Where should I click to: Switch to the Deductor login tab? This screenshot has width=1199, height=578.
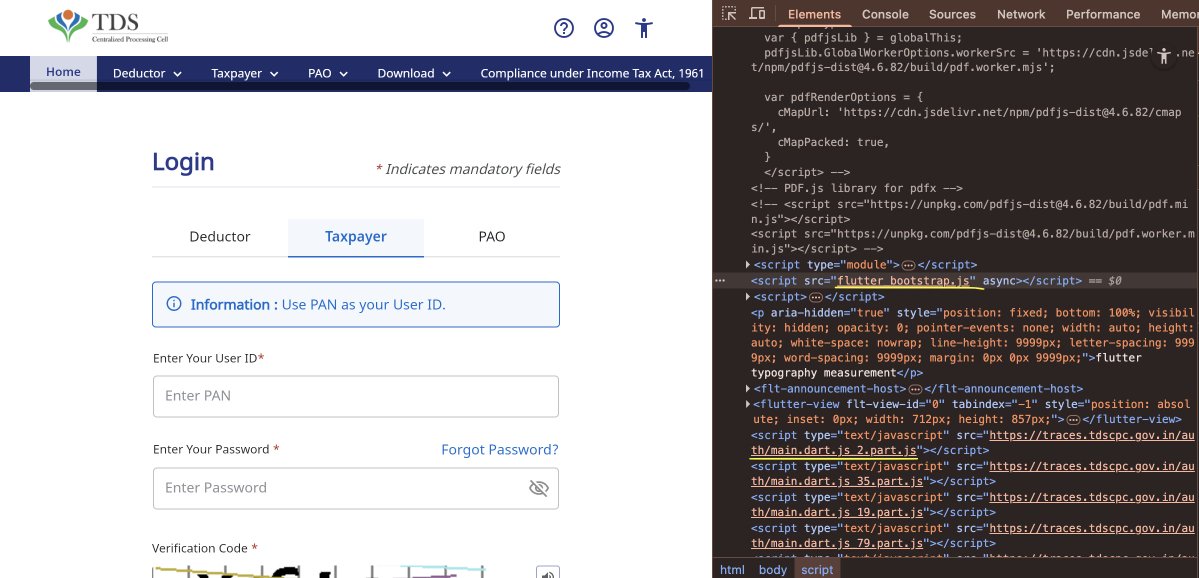point(220,237)
